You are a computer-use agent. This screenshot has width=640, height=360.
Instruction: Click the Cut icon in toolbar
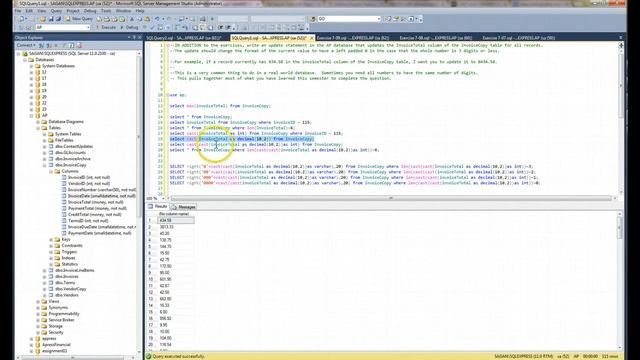(132, 19)
